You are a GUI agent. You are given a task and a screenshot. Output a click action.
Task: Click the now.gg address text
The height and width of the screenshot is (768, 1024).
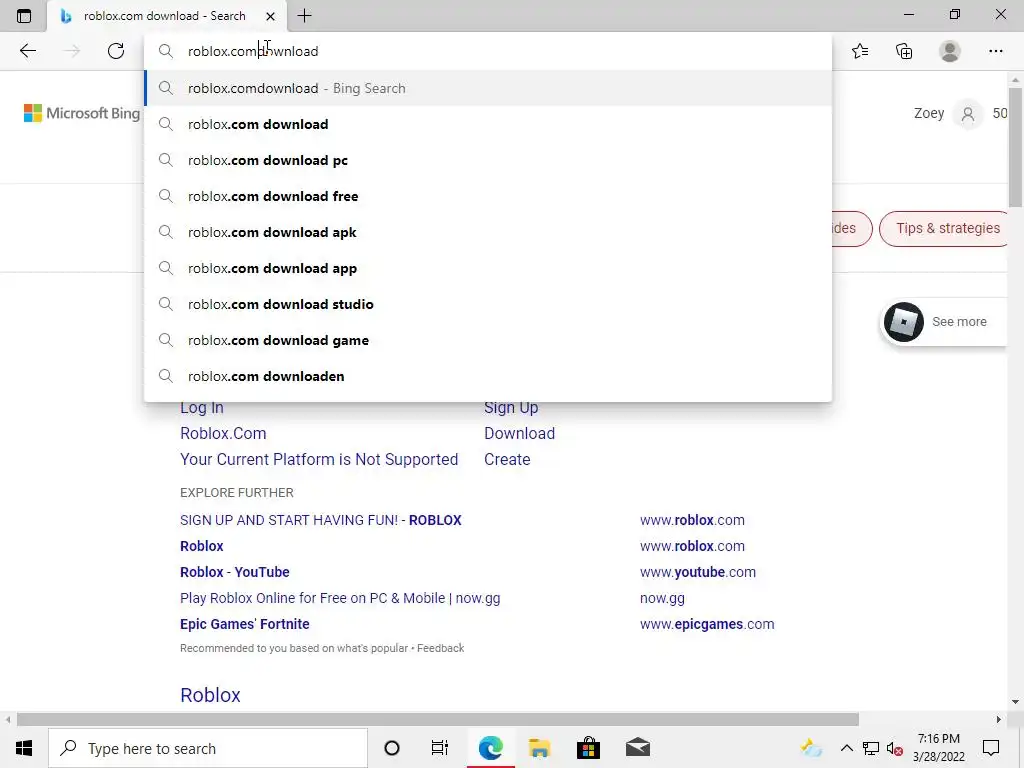[662, 598]
